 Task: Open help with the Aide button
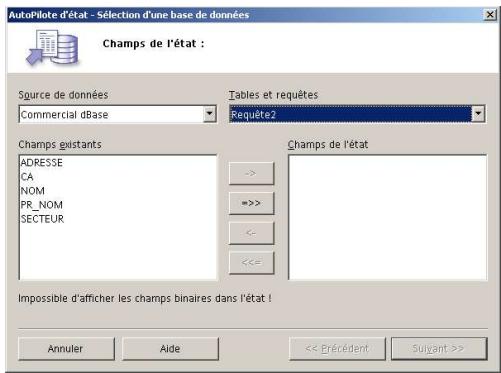(170, 349)
